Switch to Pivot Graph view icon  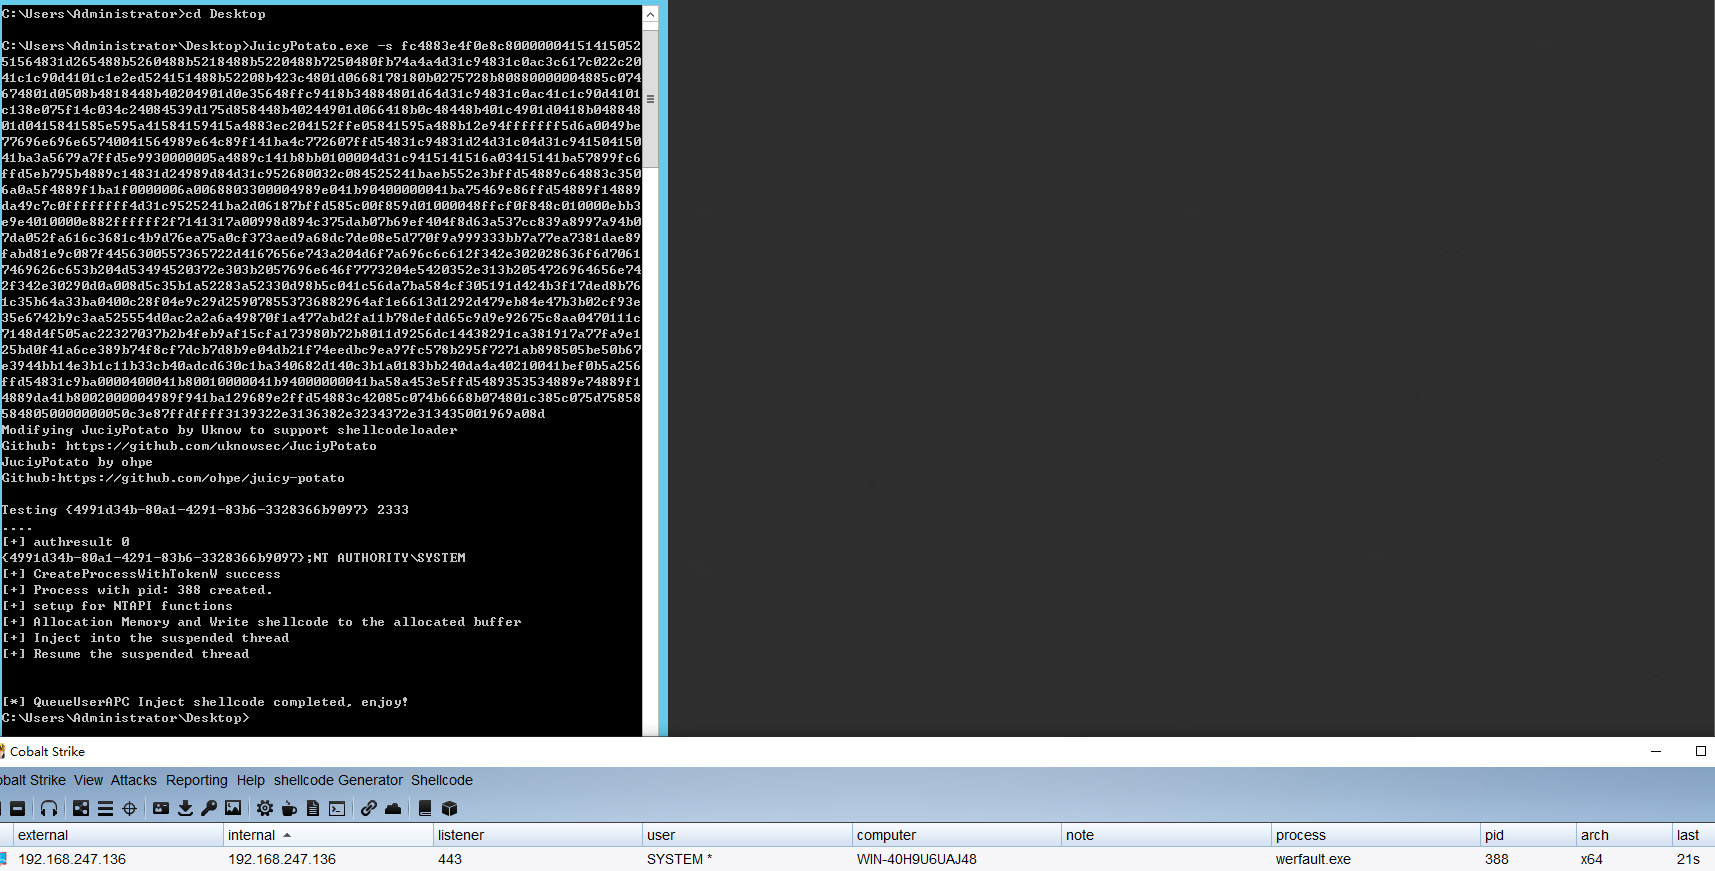pos(81,808)
